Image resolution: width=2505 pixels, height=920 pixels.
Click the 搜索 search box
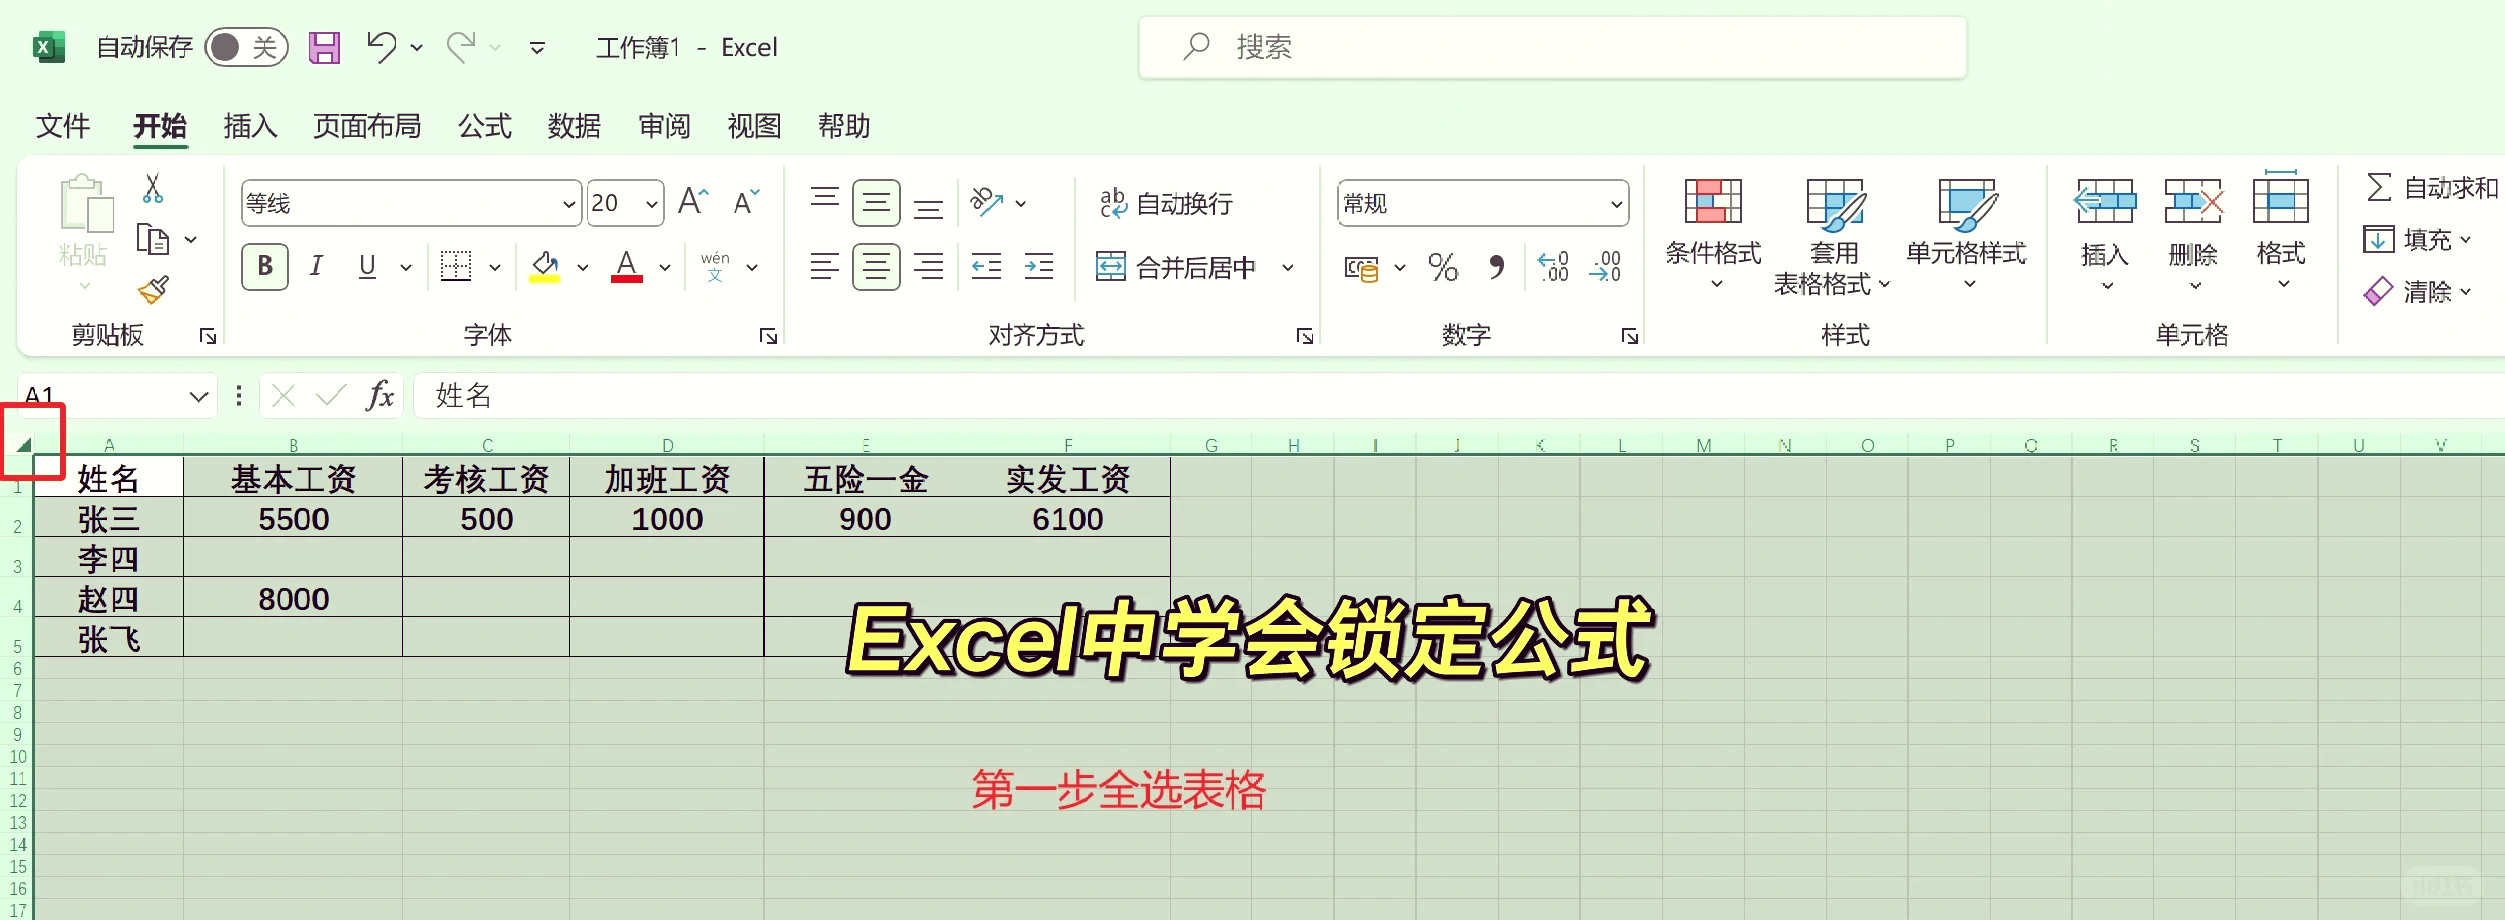click(1553, 47)
